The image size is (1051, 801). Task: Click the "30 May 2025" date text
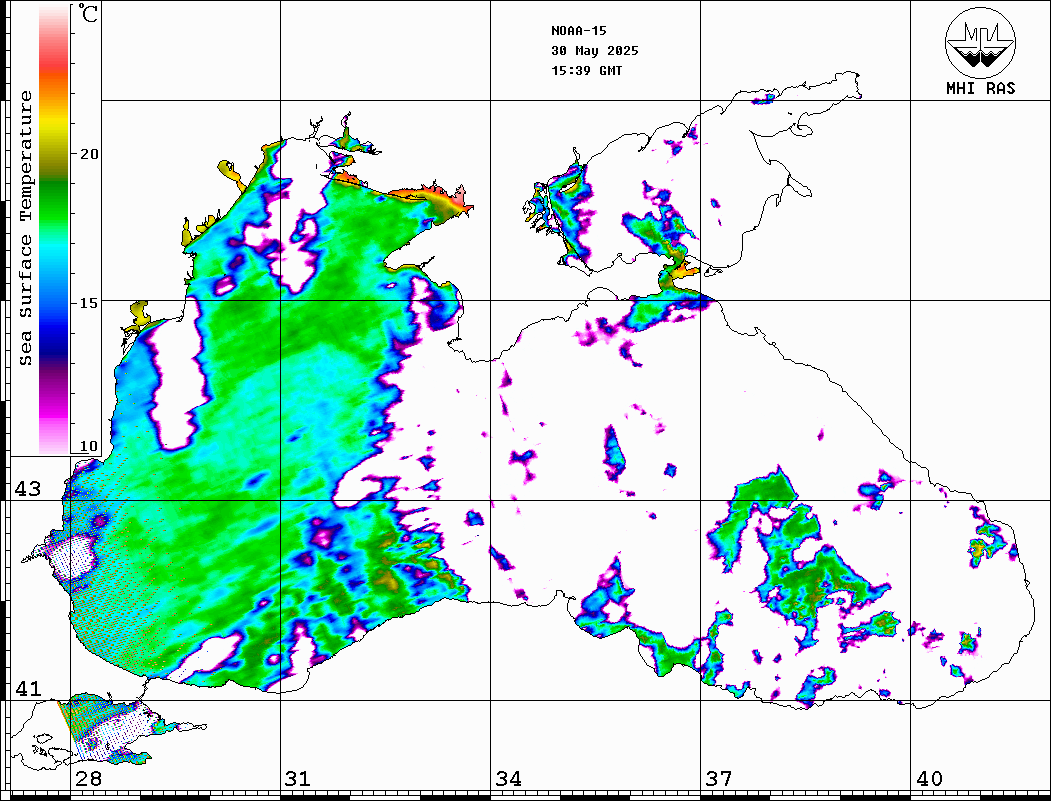[595, 51]
